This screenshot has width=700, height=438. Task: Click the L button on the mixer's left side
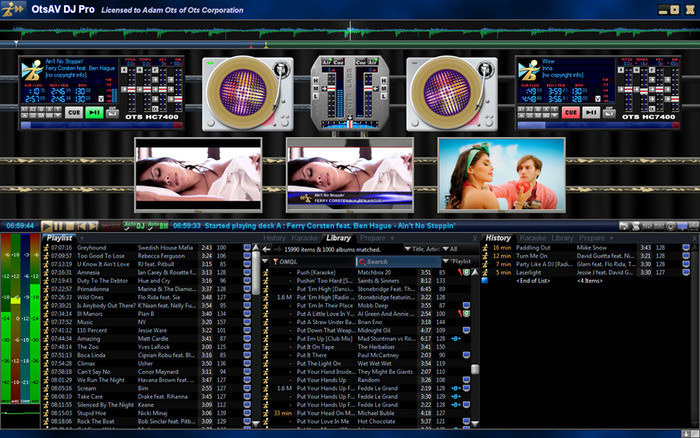(316, 96)
